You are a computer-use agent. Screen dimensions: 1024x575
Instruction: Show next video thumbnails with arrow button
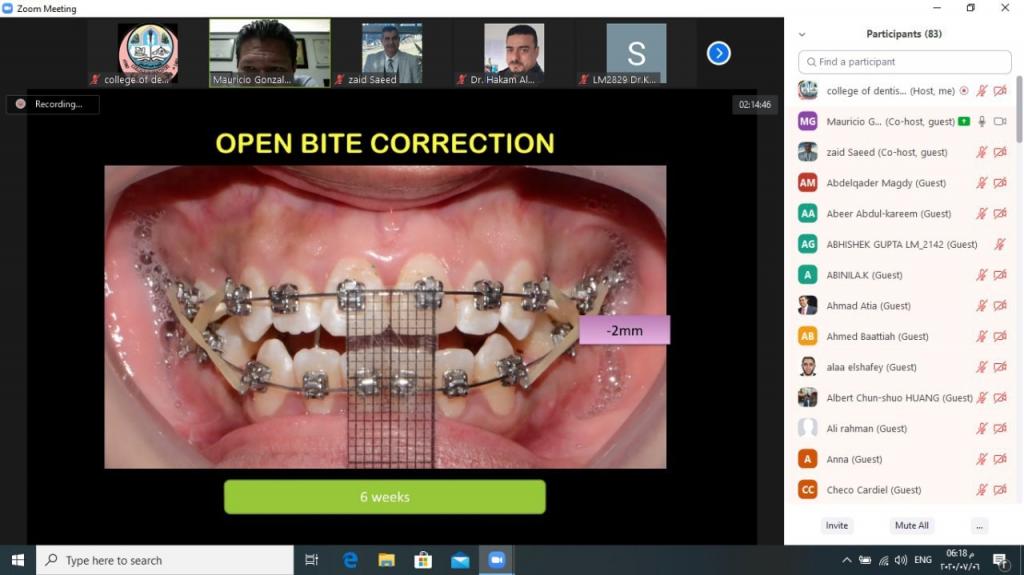coord(718,53)
